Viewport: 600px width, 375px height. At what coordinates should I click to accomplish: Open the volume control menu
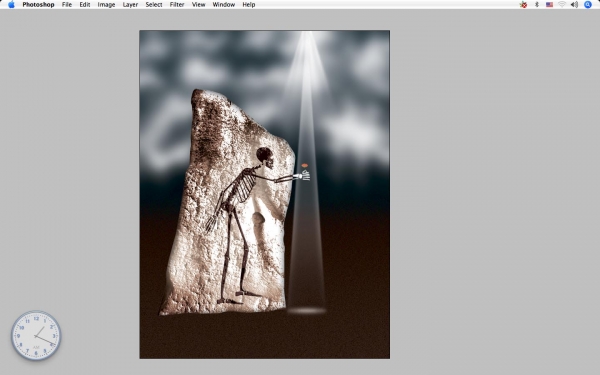point(574,5)
